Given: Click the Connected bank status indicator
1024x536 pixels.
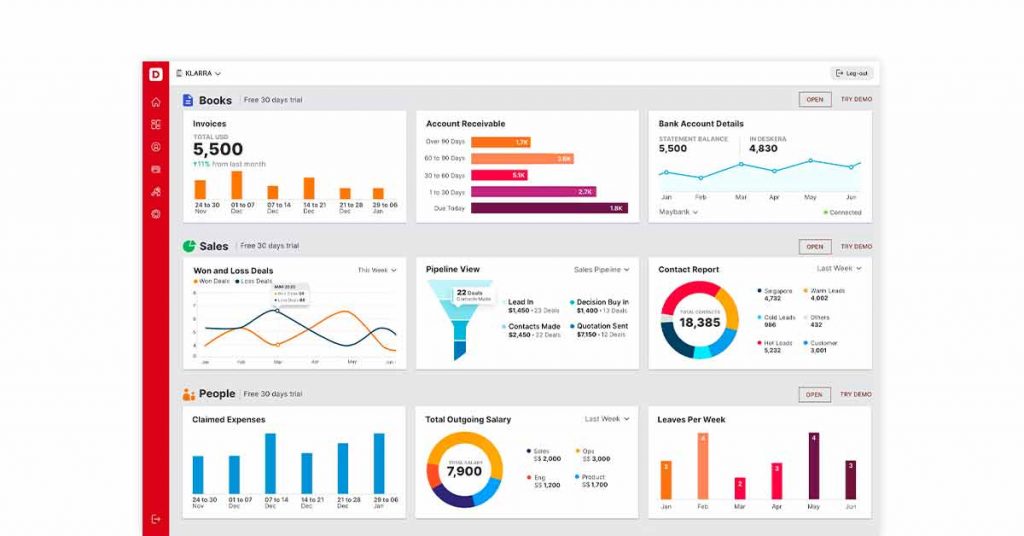Looking at the screenshot, I should (842, 212).
